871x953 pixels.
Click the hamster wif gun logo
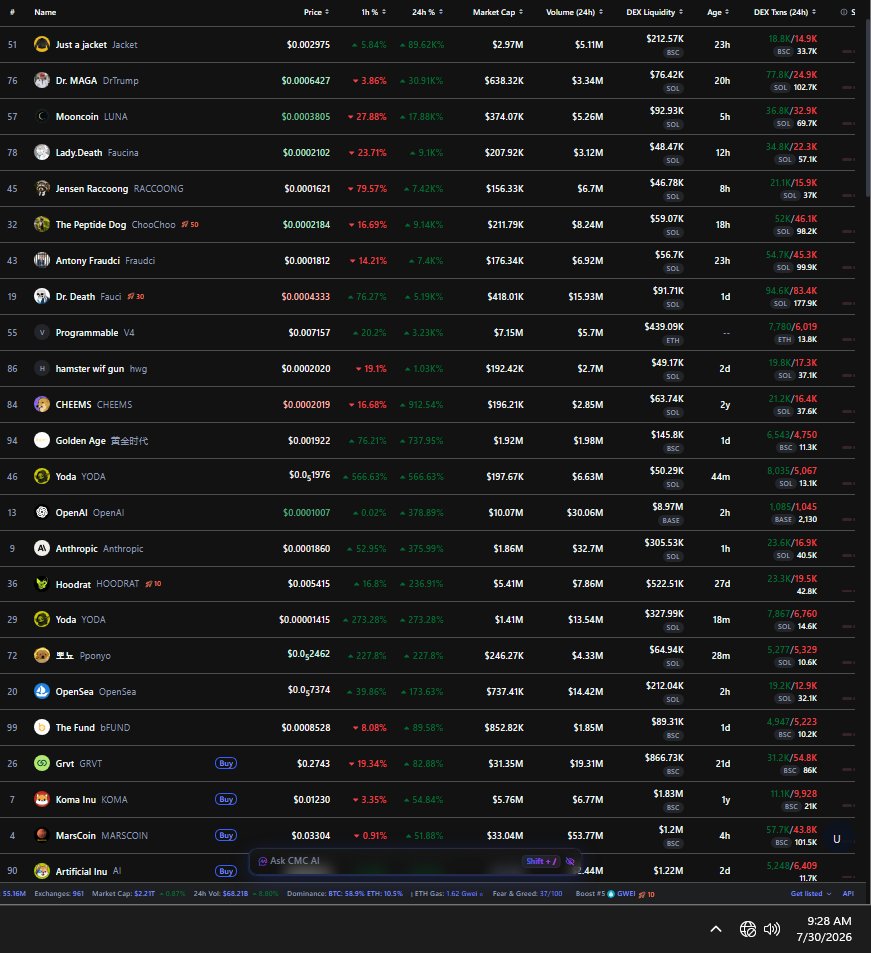click(x=42, y=368)
